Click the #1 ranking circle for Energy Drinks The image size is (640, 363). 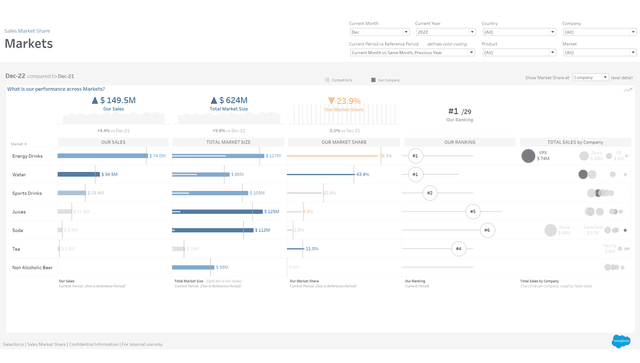(415, 156)
